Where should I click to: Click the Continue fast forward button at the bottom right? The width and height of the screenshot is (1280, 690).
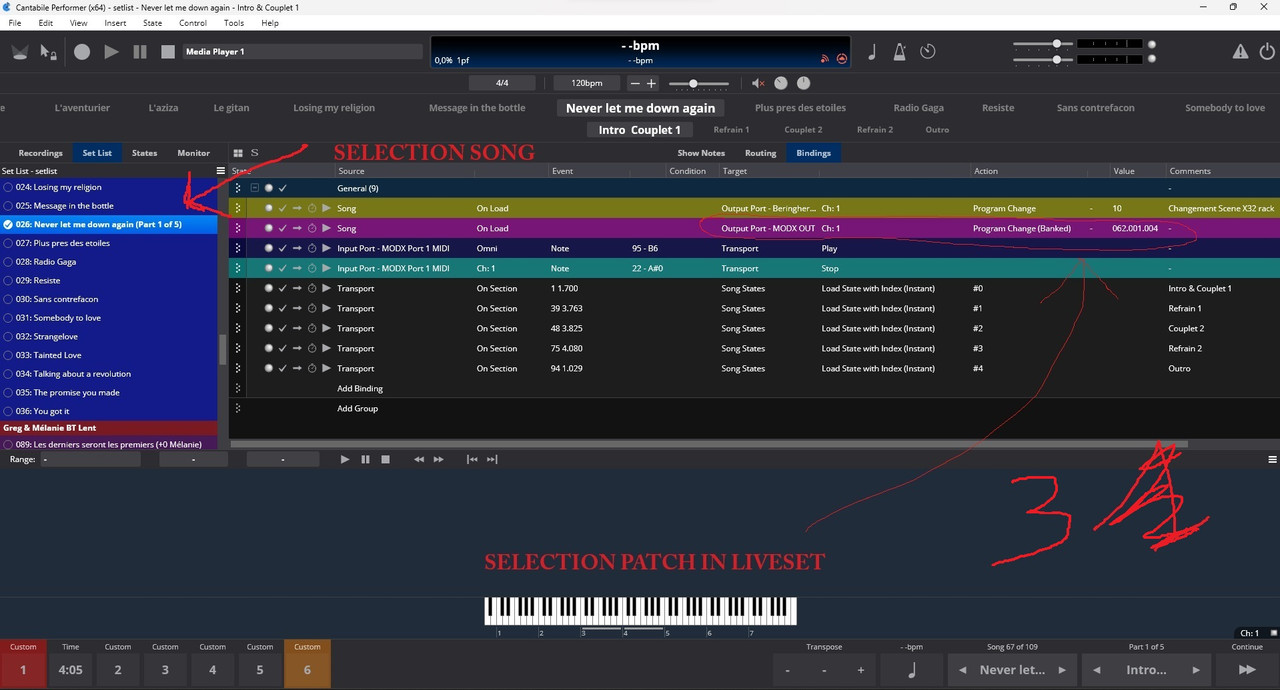[1247, 670]
